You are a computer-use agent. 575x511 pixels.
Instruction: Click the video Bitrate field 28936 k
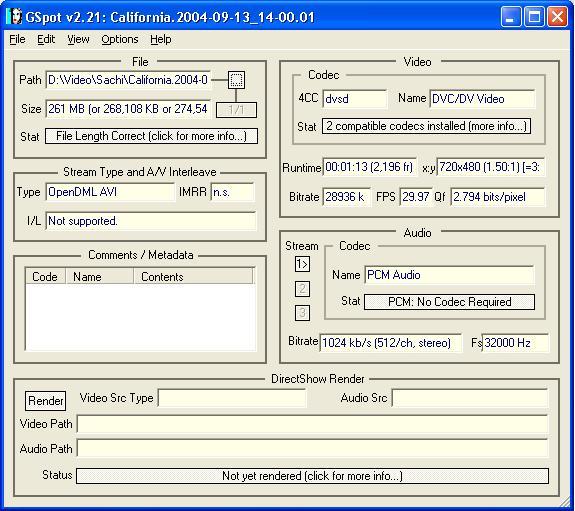pos(347,197)
